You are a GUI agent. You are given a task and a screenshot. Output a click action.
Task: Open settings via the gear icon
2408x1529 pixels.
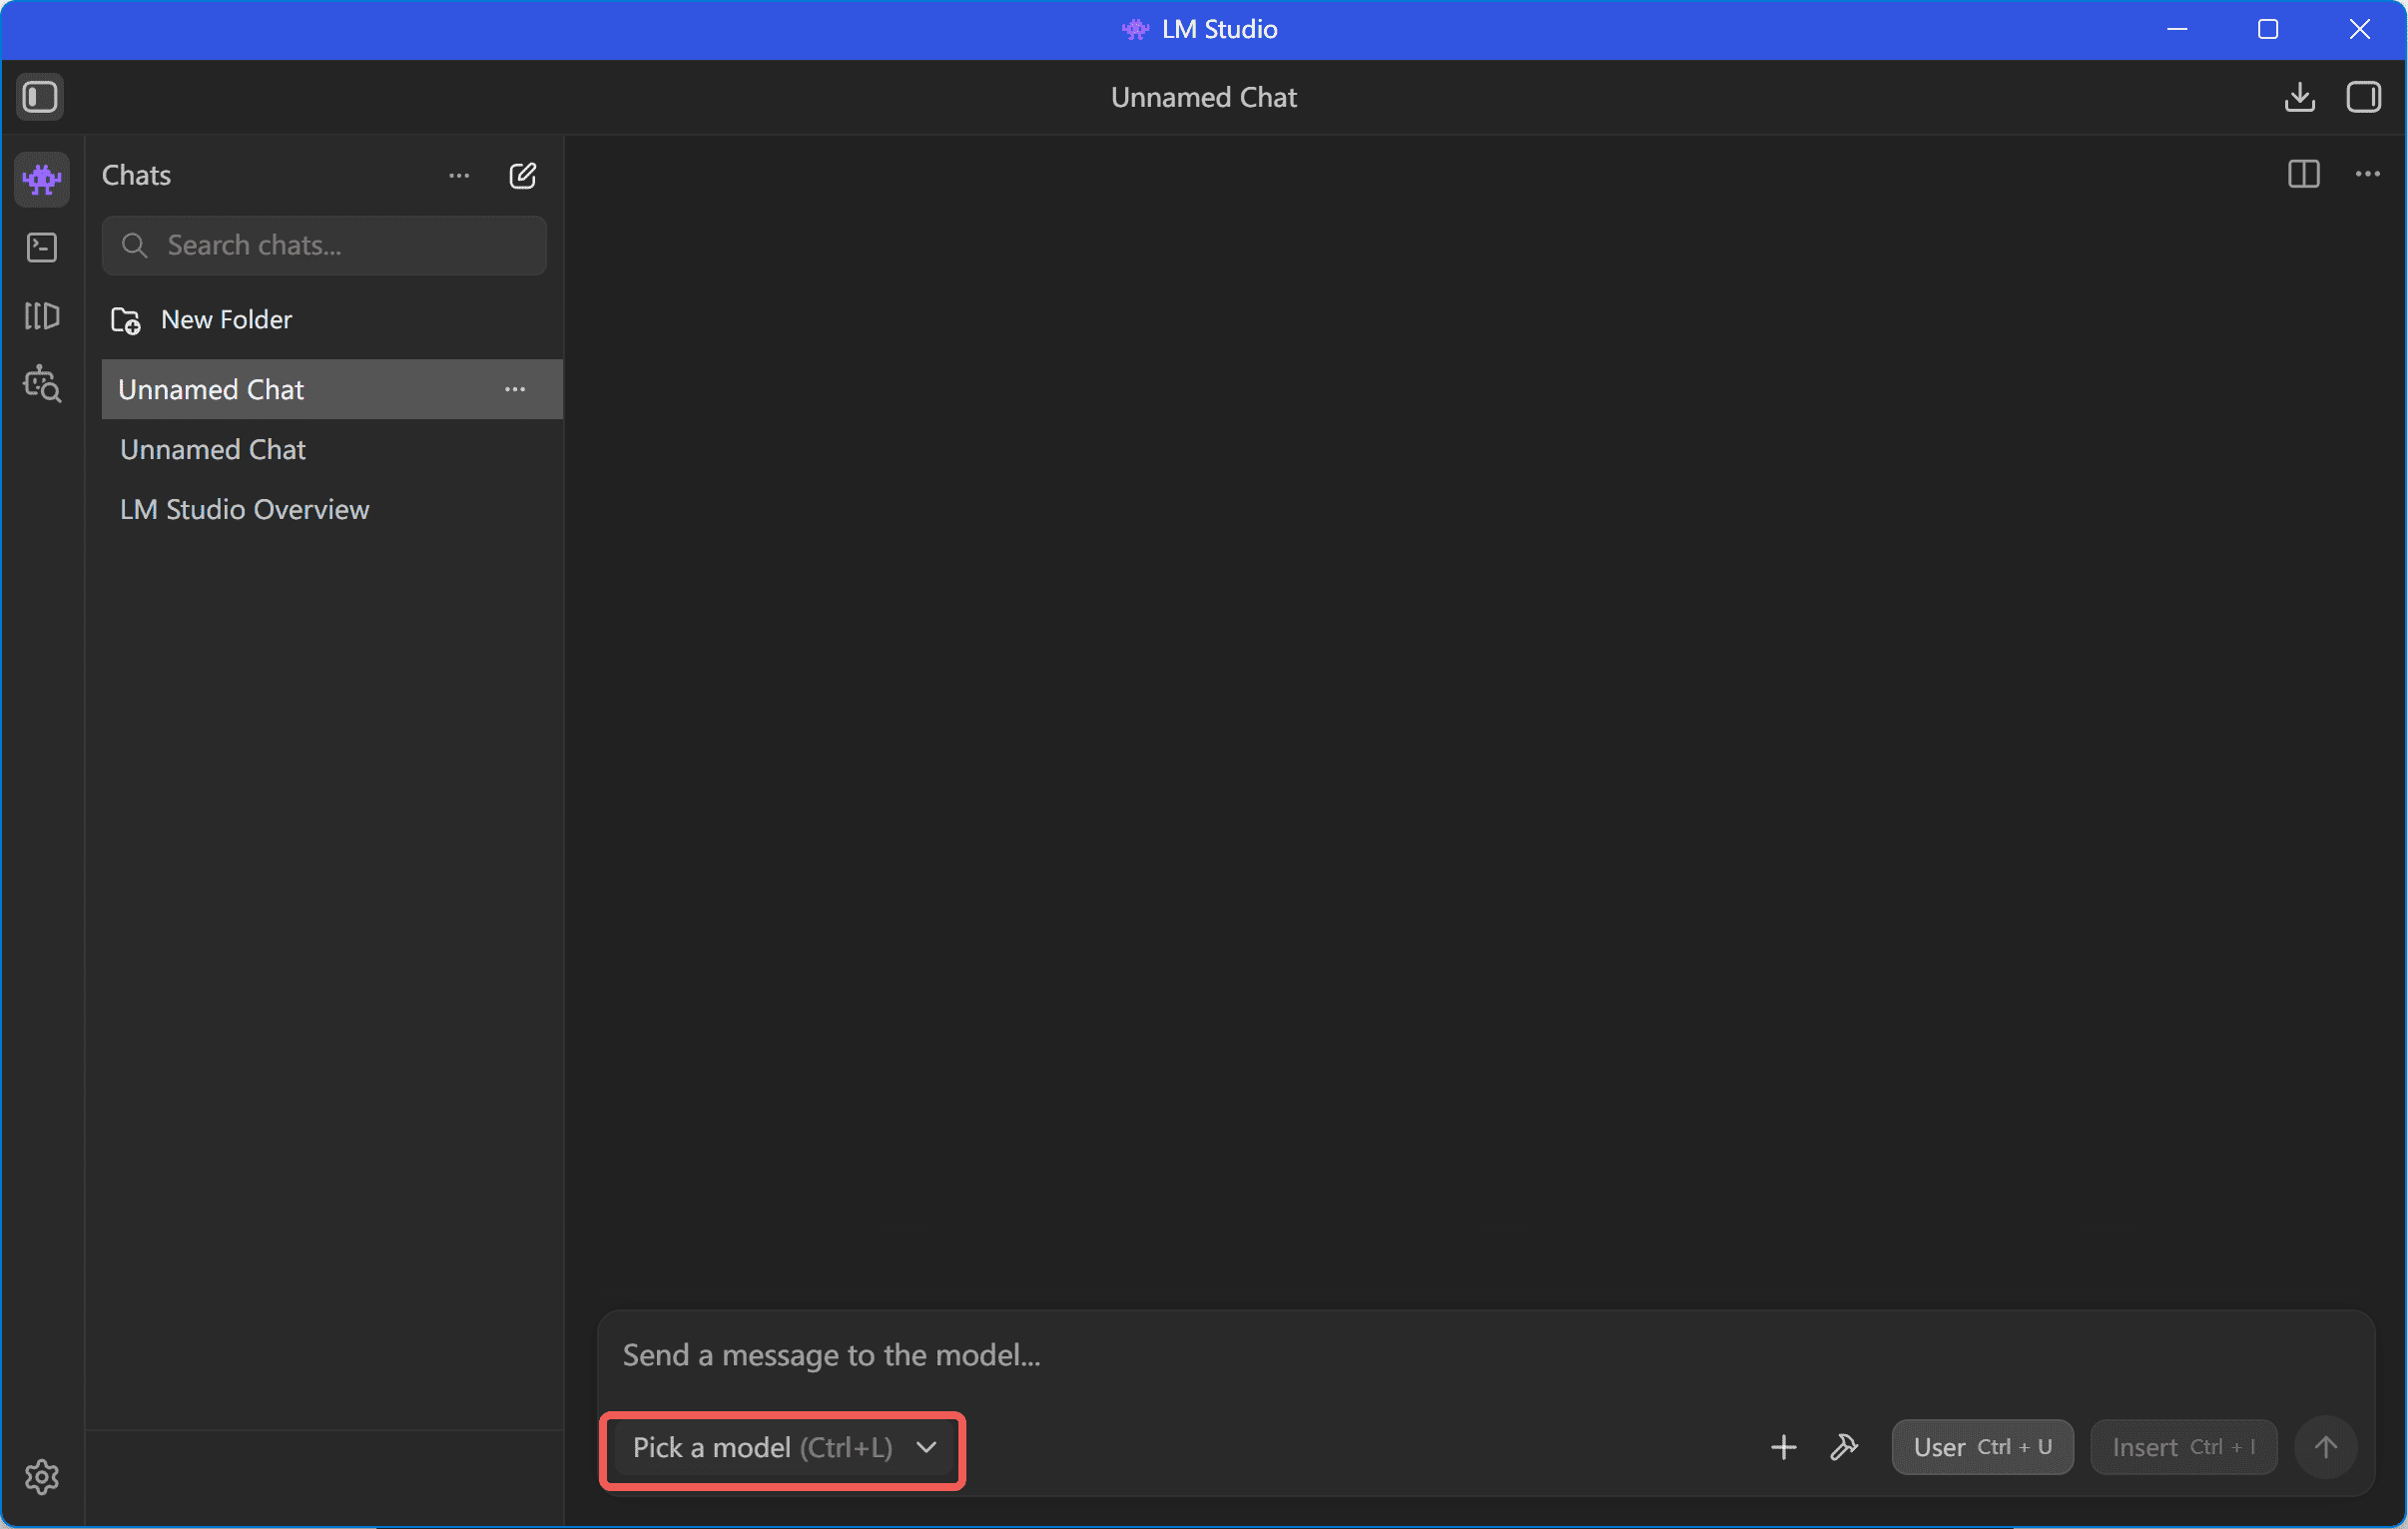click(42, 1476)
